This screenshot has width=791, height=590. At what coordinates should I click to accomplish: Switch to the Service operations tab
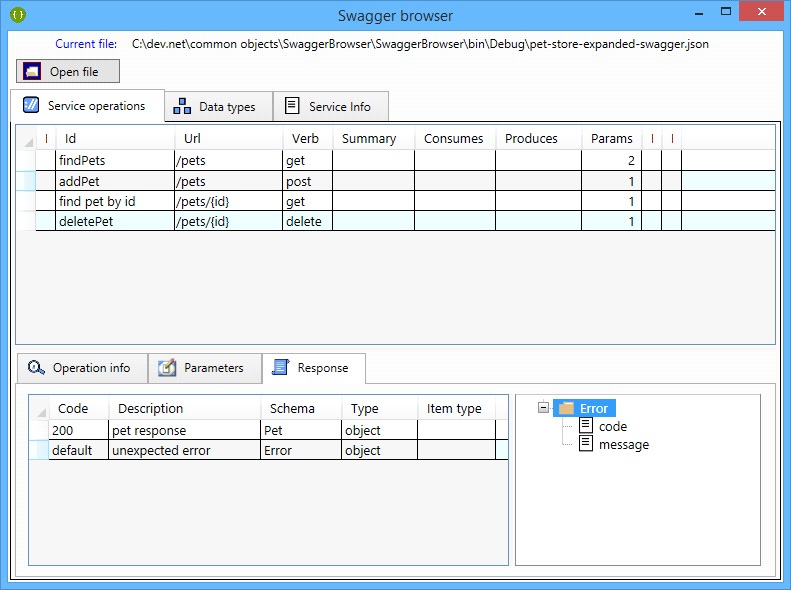point(87,105)
